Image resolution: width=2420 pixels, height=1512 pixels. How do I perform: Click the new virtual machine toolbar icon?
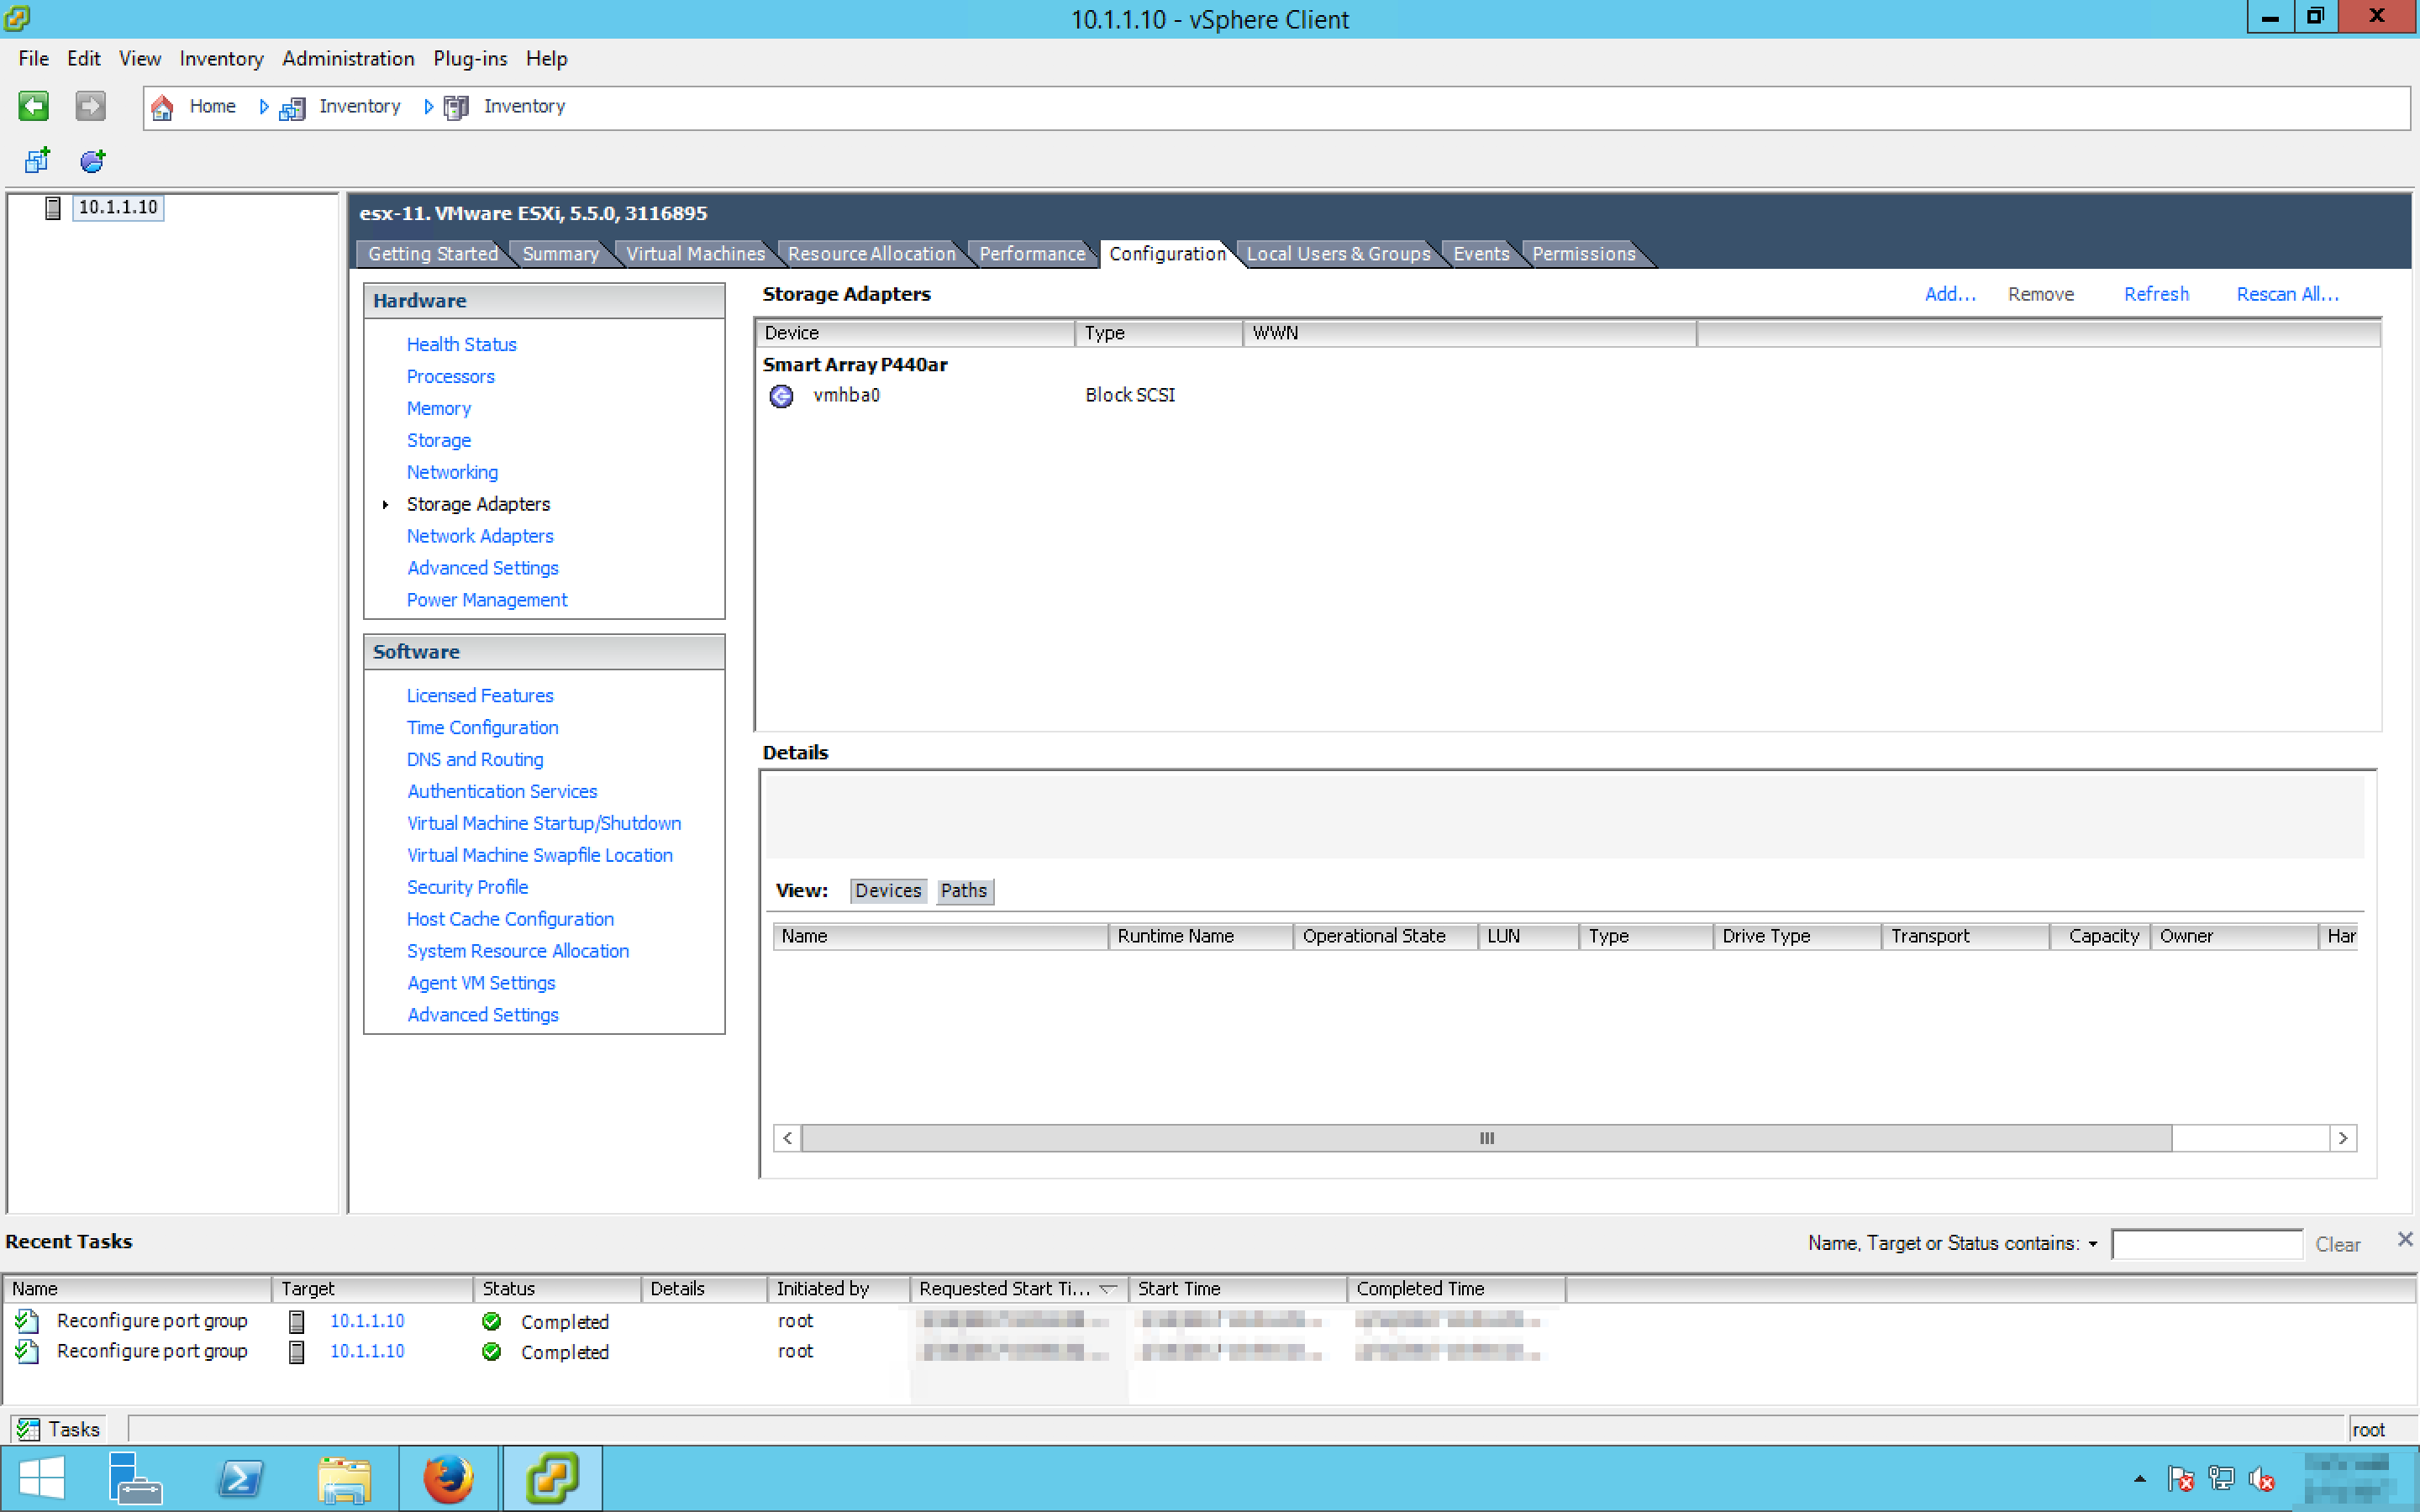pos(37,160)
